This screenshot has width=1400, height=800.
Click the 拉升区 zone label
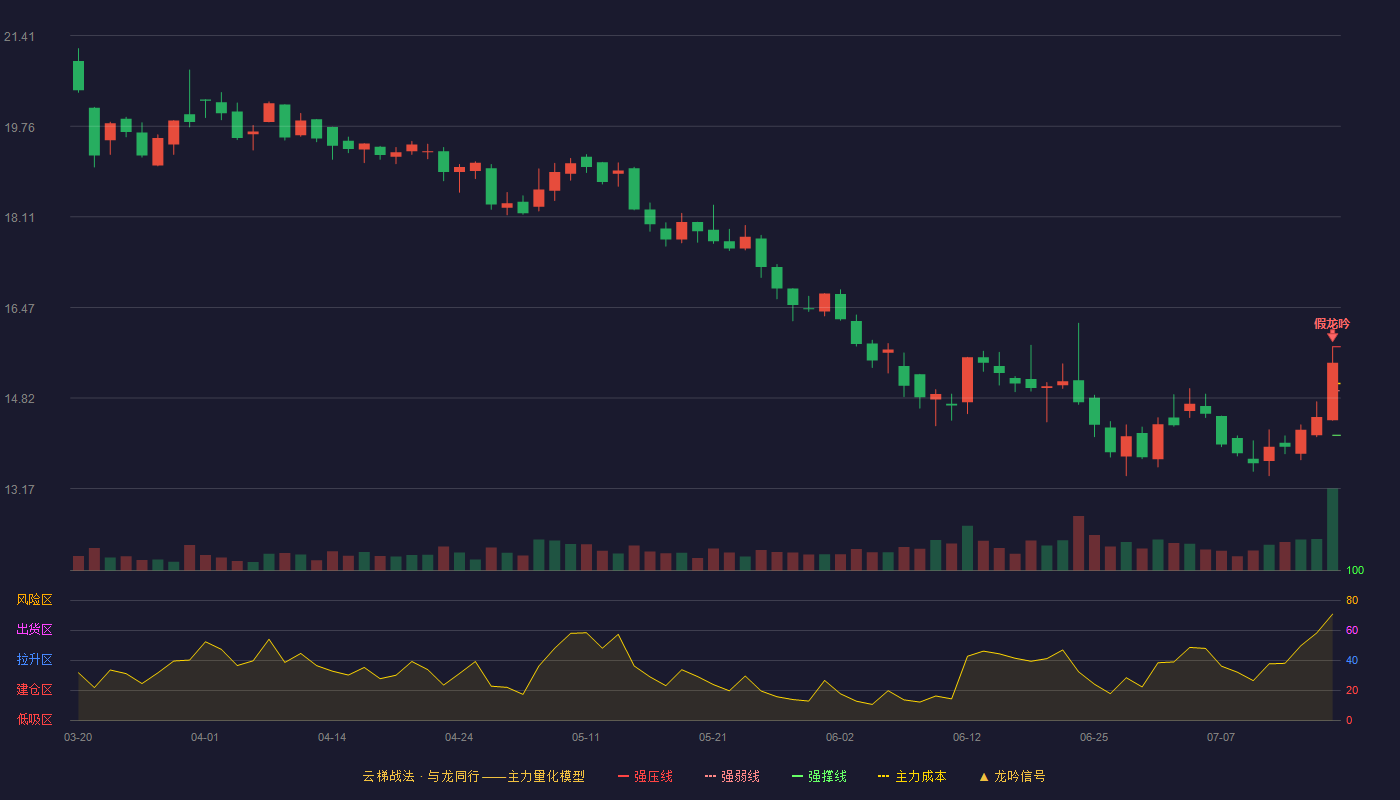(34, 660)
